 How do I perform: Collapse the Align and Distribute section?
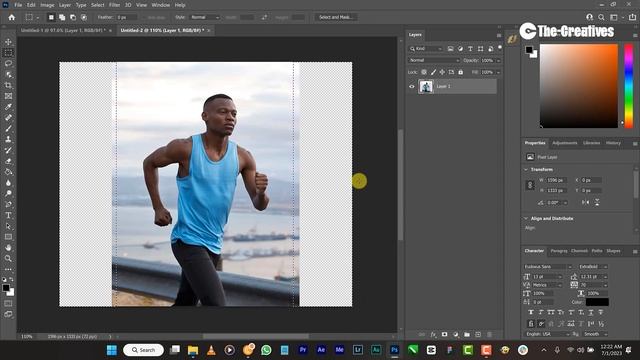[x=526, y=219]
